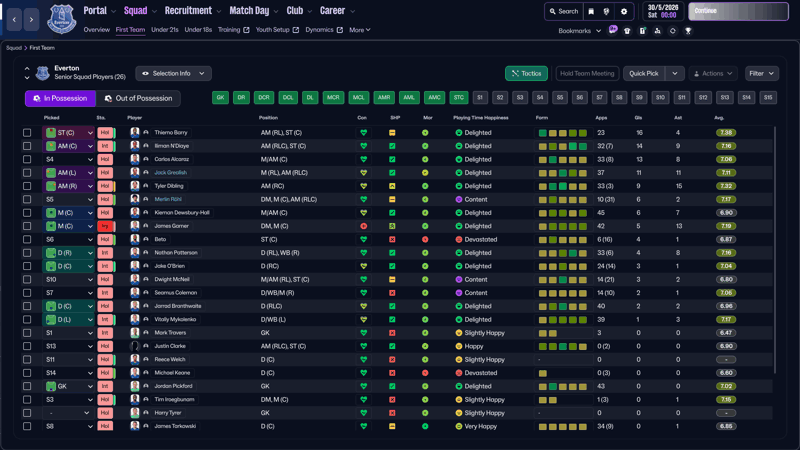The width and height of the screenshot is (800, 450).
Task: Tick the checkbox for Seamus Coleman
Action: [27, 293]
